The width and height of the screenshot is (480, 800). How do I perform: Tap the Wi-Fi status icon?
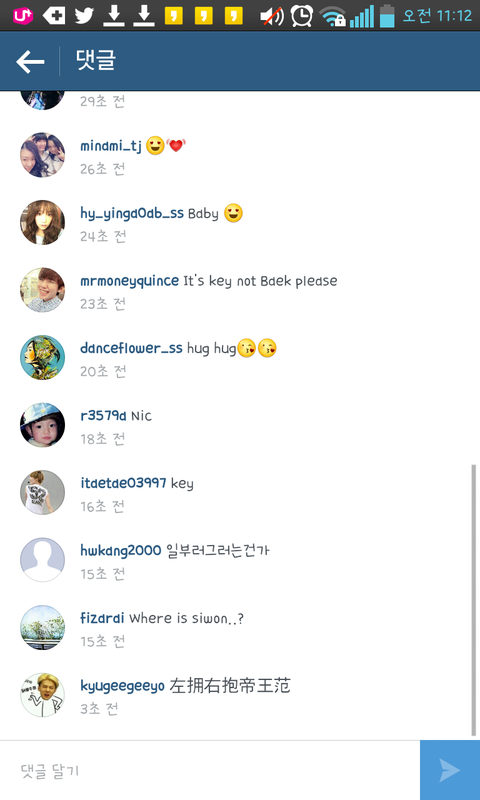point(333,16)
